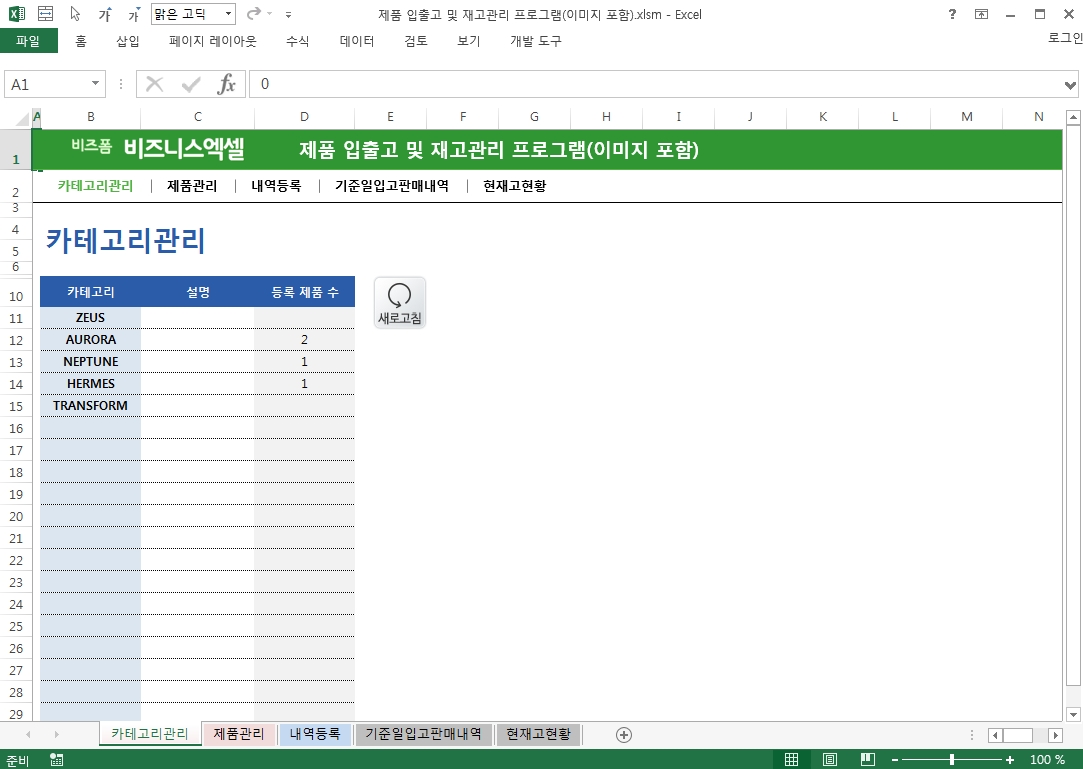Click 제품관리 navigation link in sheet
Screen dimensions: 1083x769
(x=192, y=186)
